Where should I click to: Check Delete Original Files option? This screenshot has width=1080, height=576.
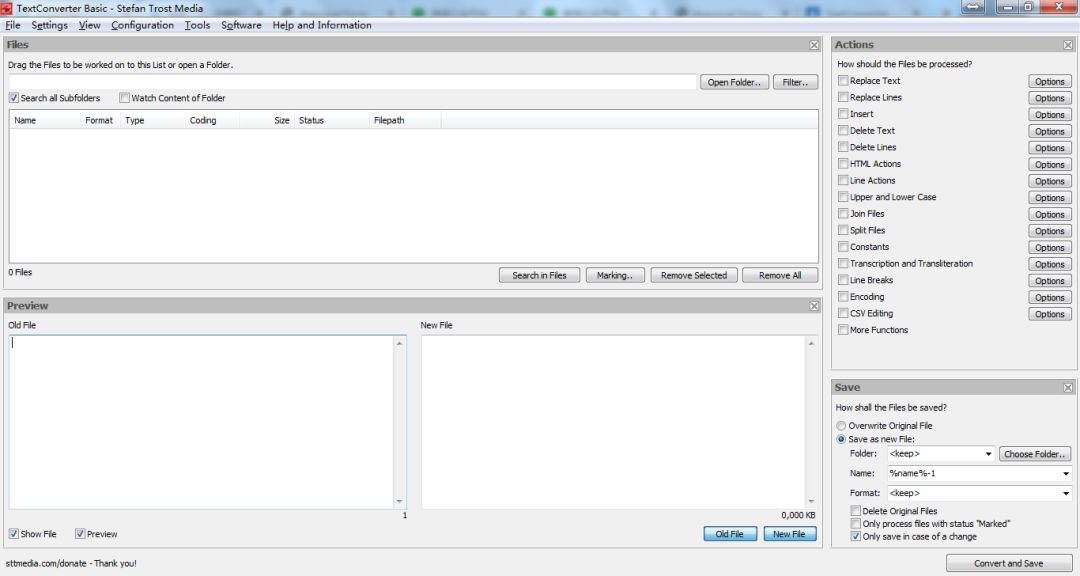coord(855,511)
